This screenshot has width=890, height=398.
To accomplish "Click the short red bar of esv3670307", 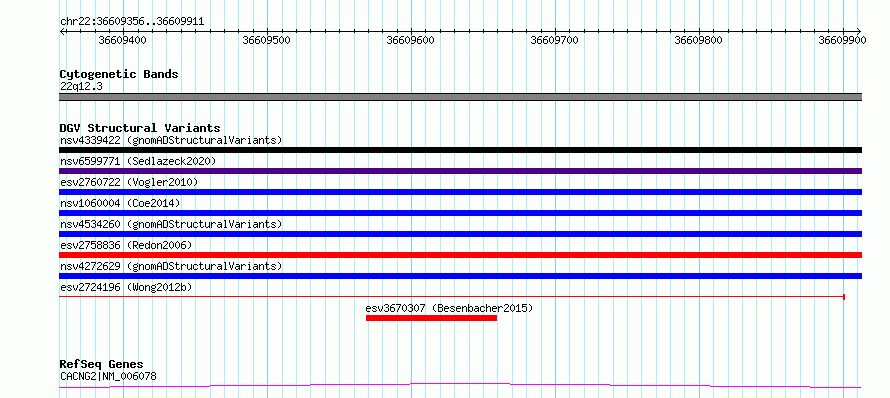I will click(431, 318).
